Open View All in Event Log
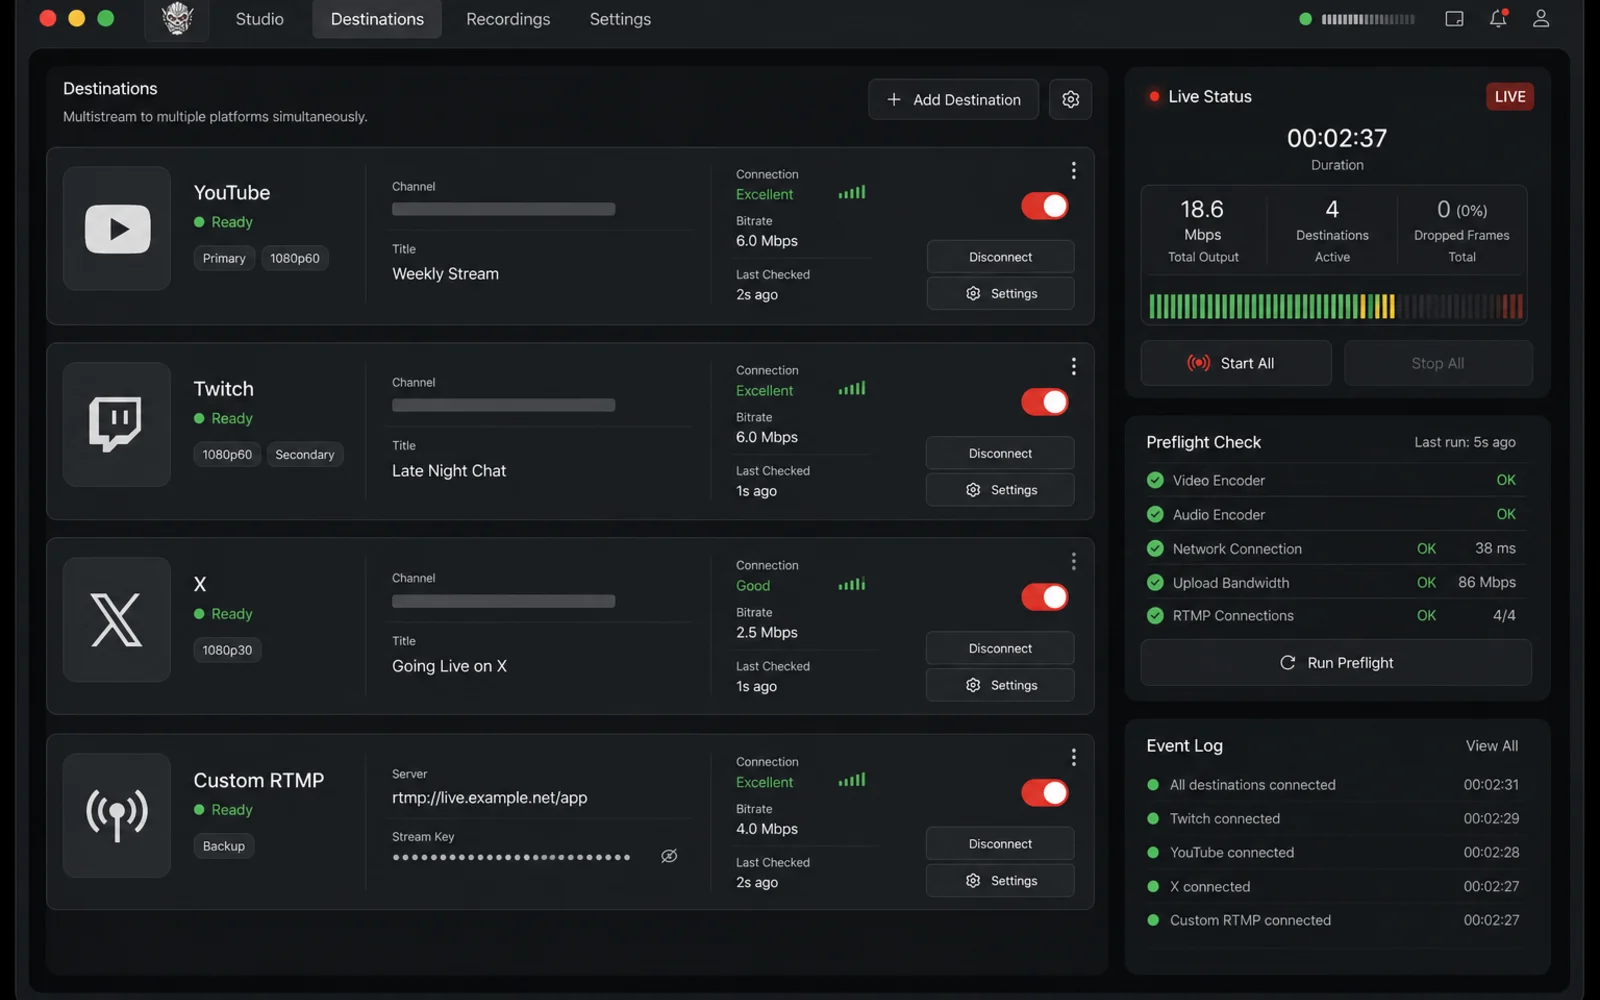Screen dimensions: 1600x1000 1491,746
